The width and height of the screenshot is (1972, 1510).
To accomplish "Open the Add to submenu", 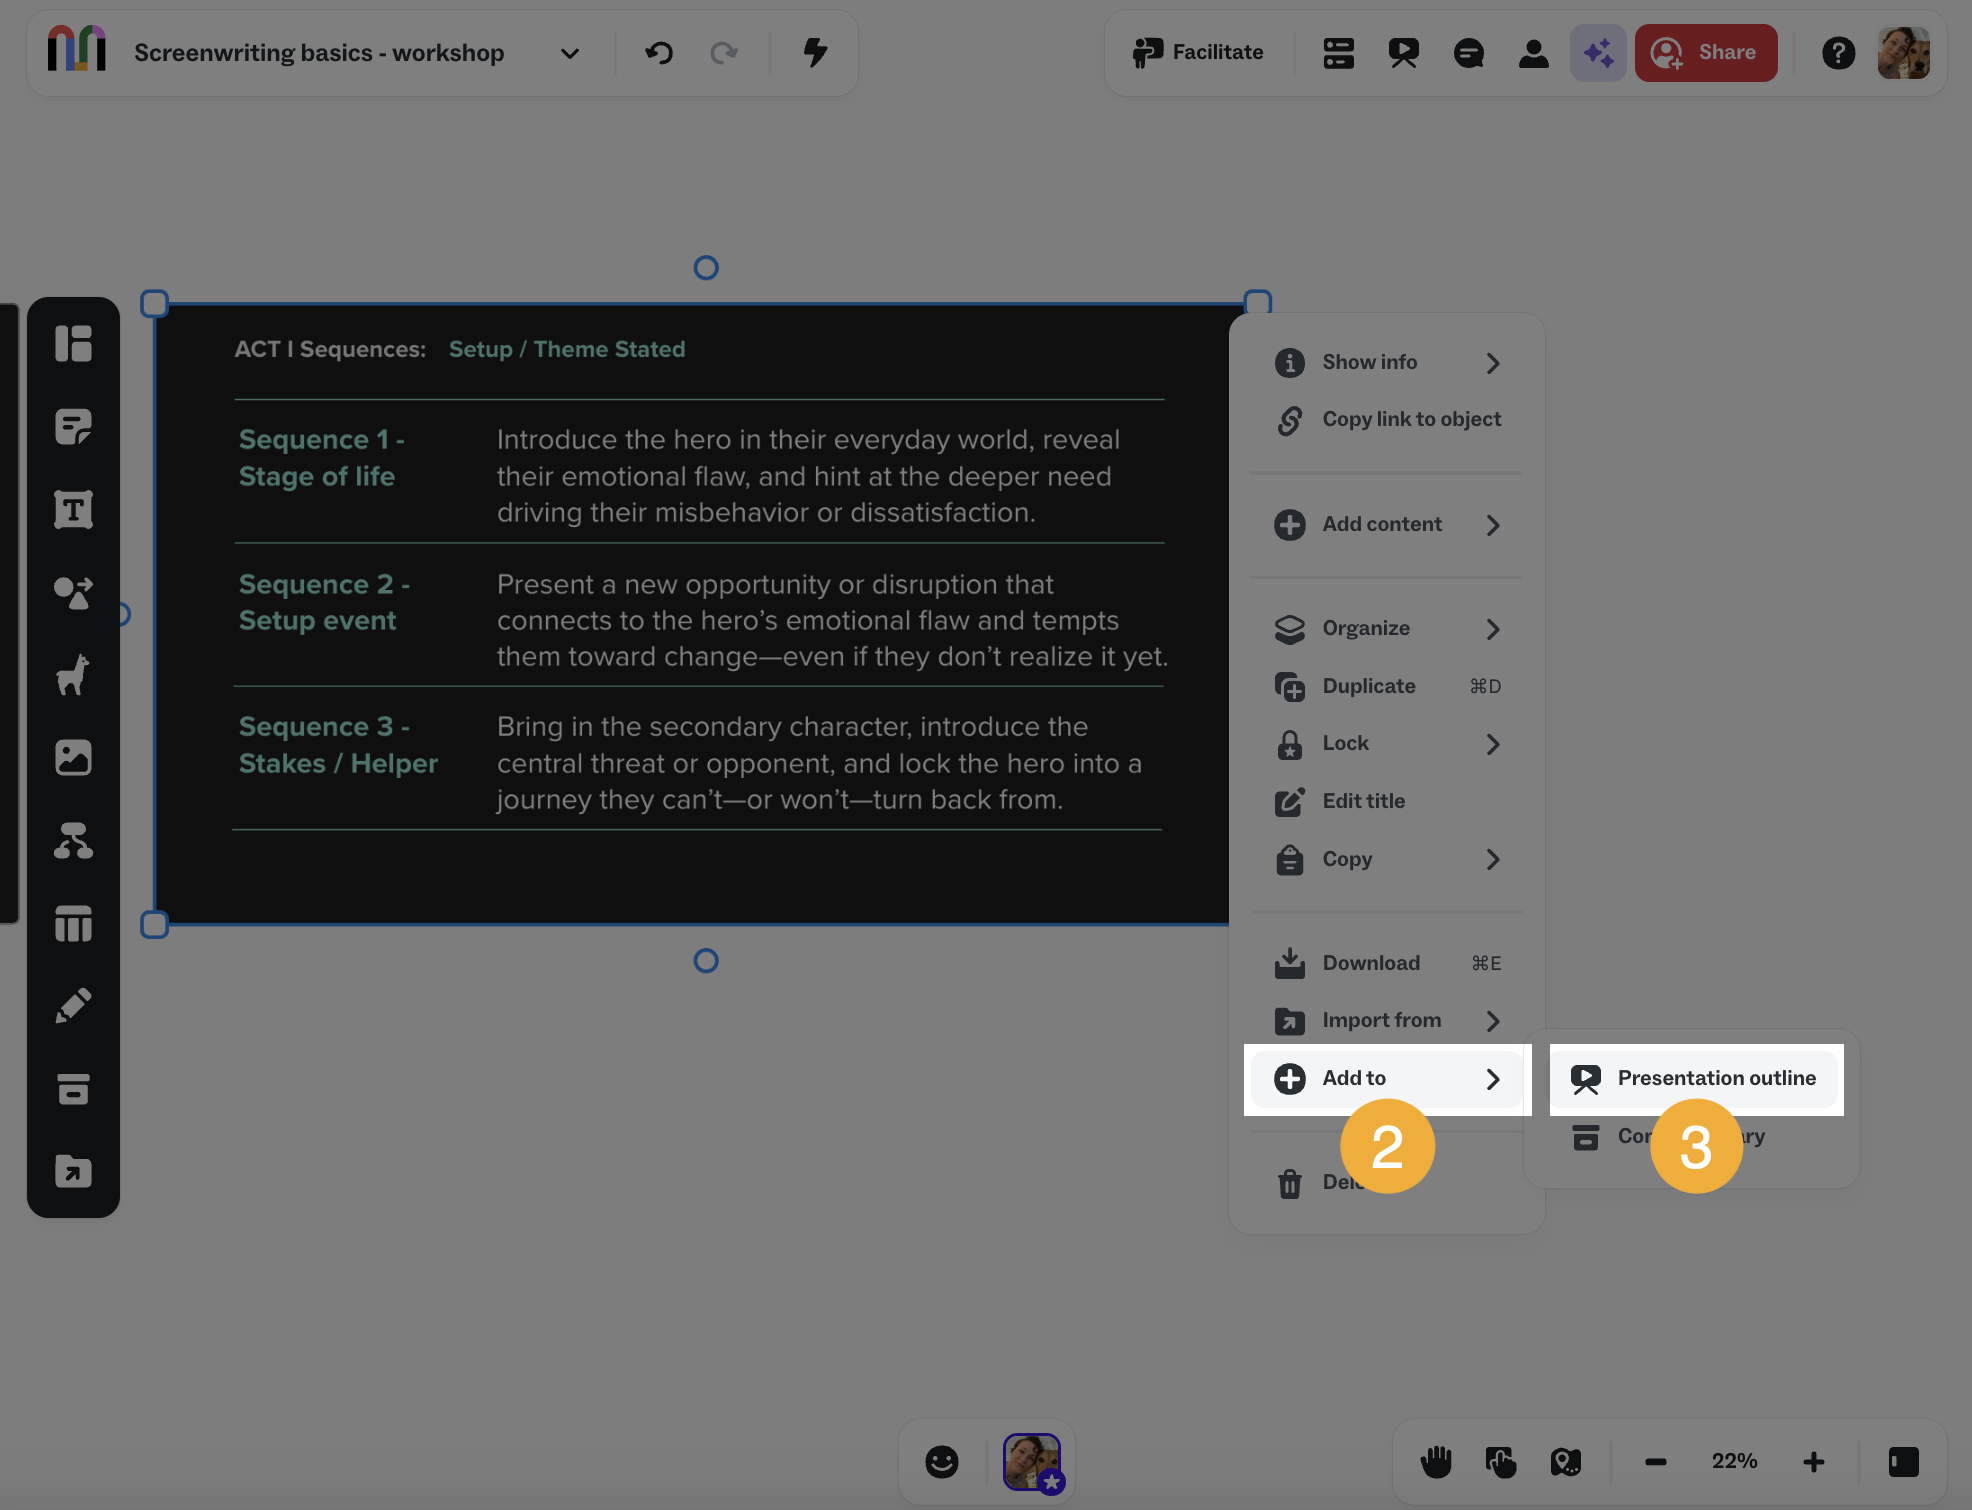I will [x=1386, y=1079].
